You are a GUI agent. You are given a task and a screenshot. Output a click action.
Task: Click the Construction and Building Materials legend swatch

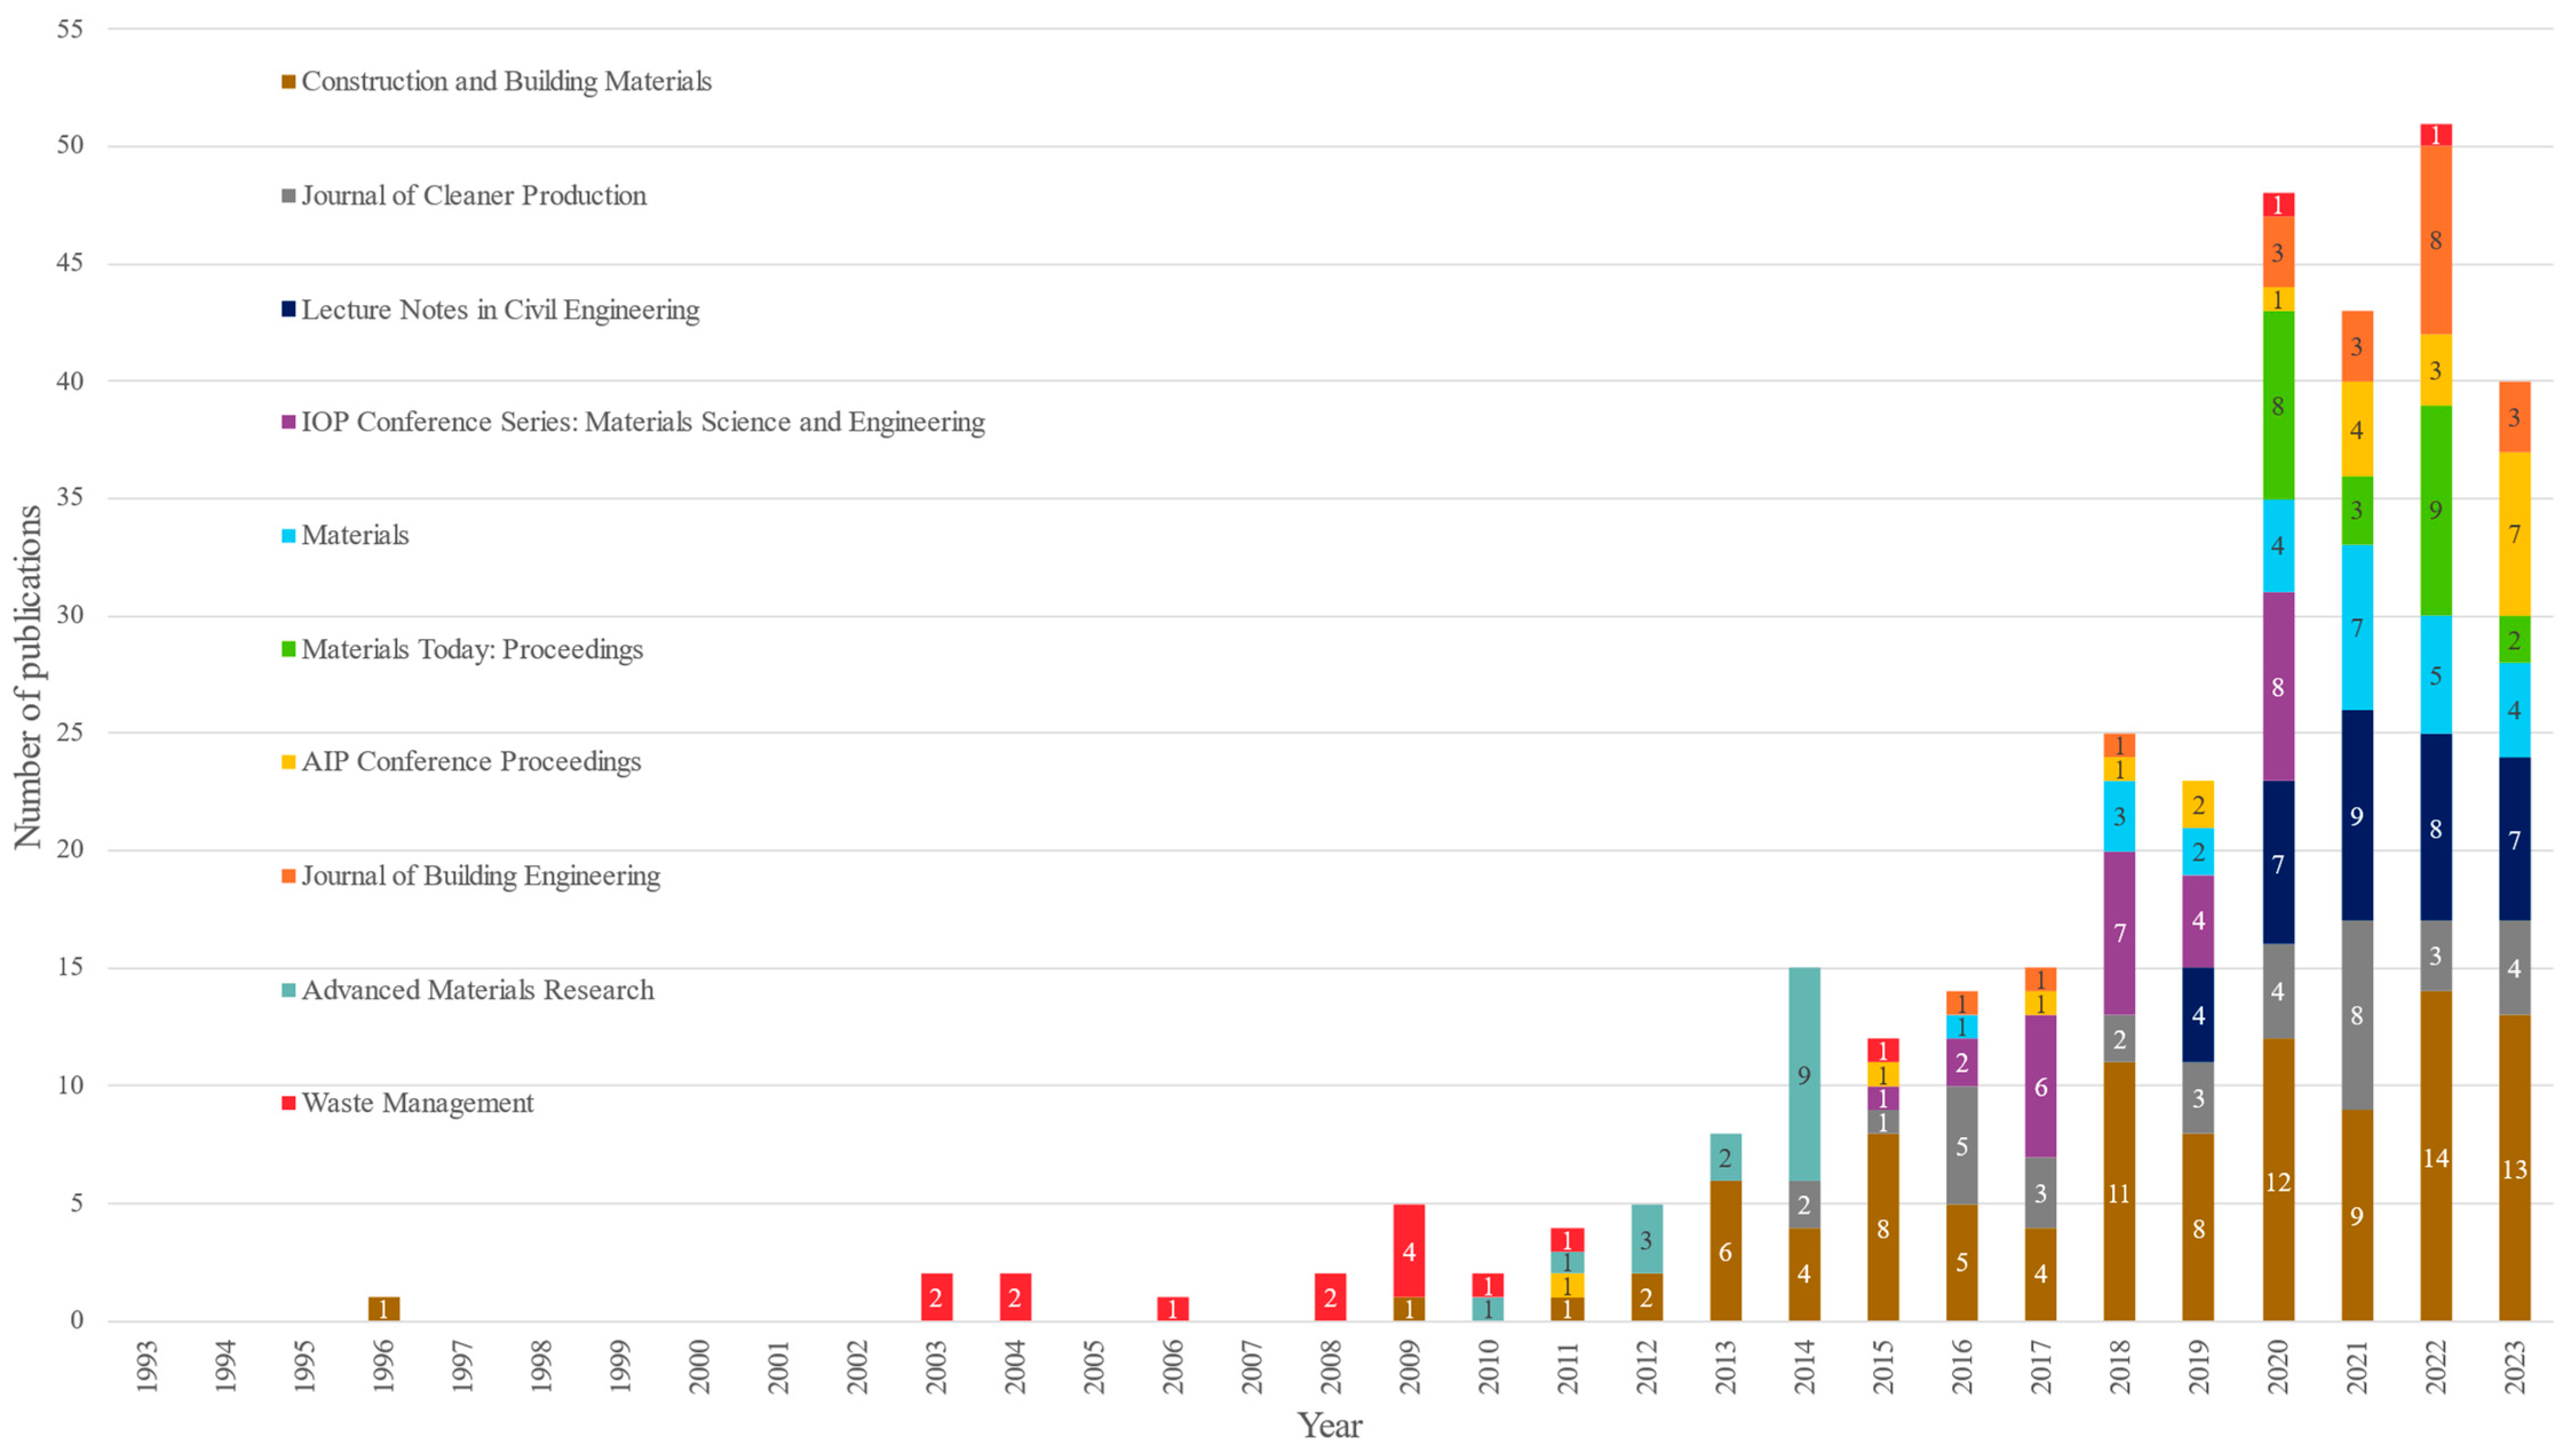(x=288, y=82)
